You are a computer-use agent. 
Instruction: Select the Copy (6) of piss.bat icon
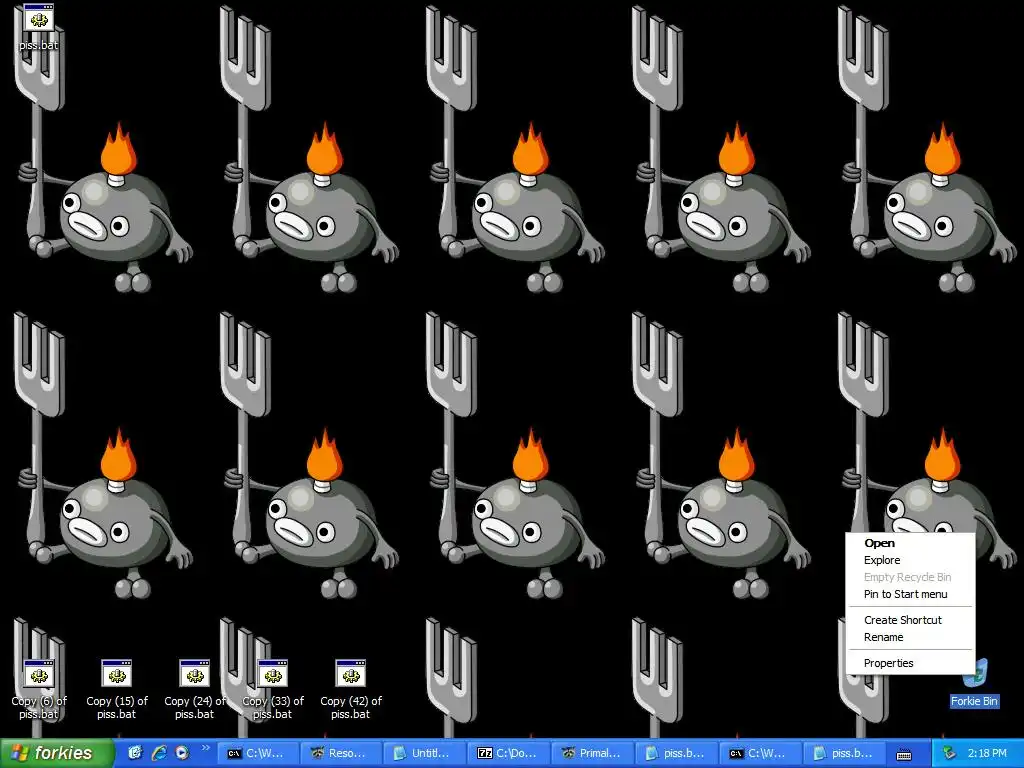pyautogui.click(x=39, y=689)
